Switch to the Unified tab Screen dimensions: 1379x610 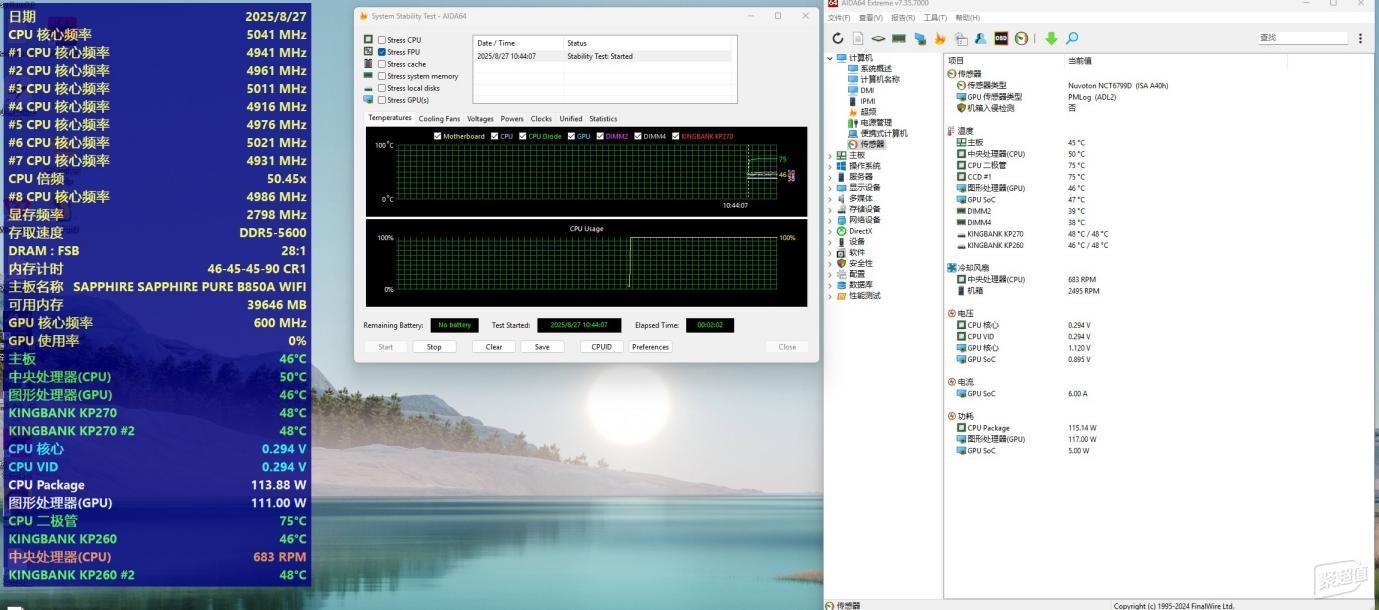tap(571, 118)
